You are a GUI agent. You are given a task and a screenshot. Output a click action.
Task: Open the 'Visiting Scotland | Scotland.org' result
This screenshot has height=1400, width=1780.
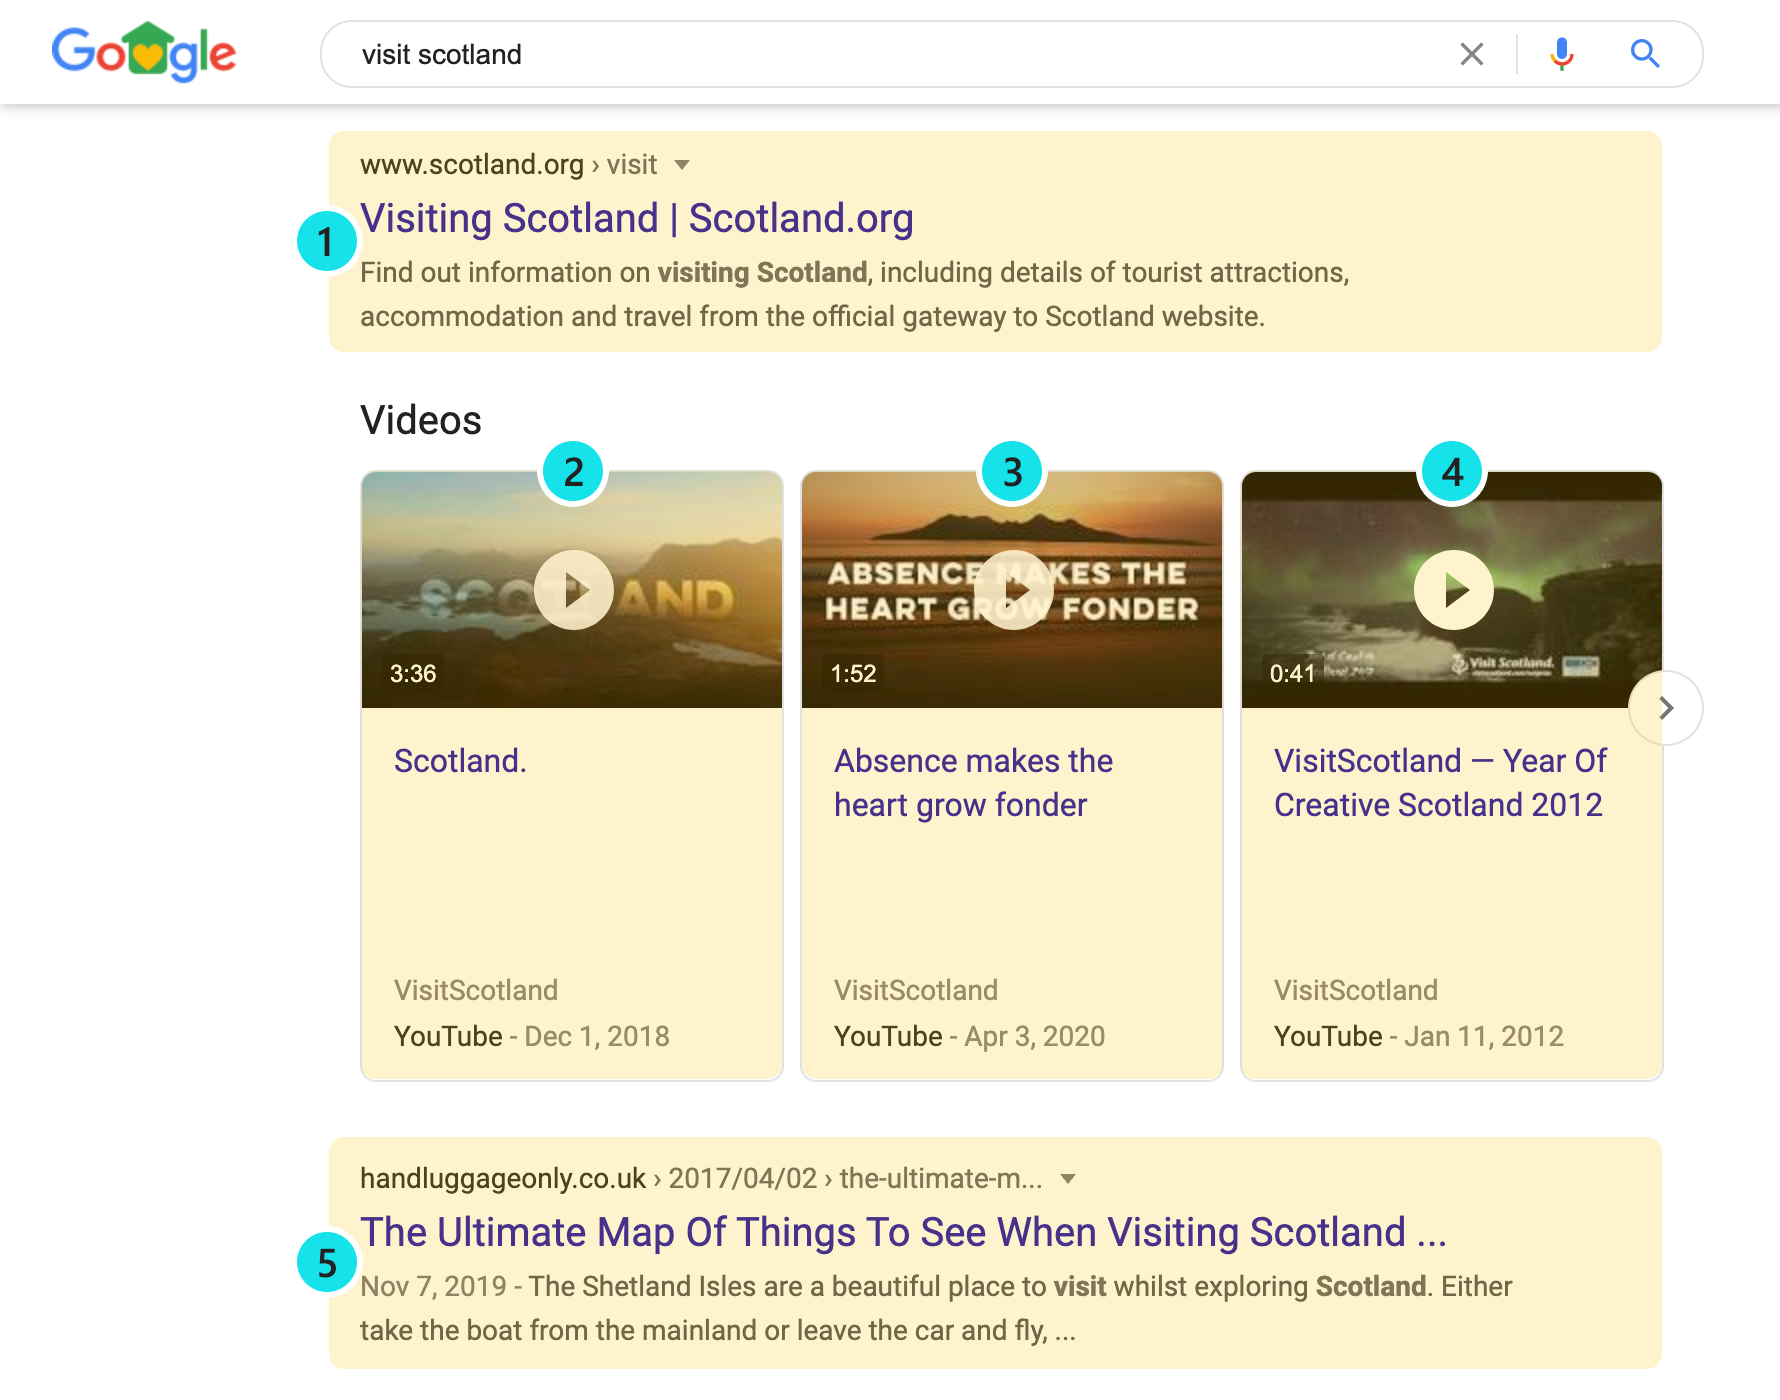pos(636,218)
